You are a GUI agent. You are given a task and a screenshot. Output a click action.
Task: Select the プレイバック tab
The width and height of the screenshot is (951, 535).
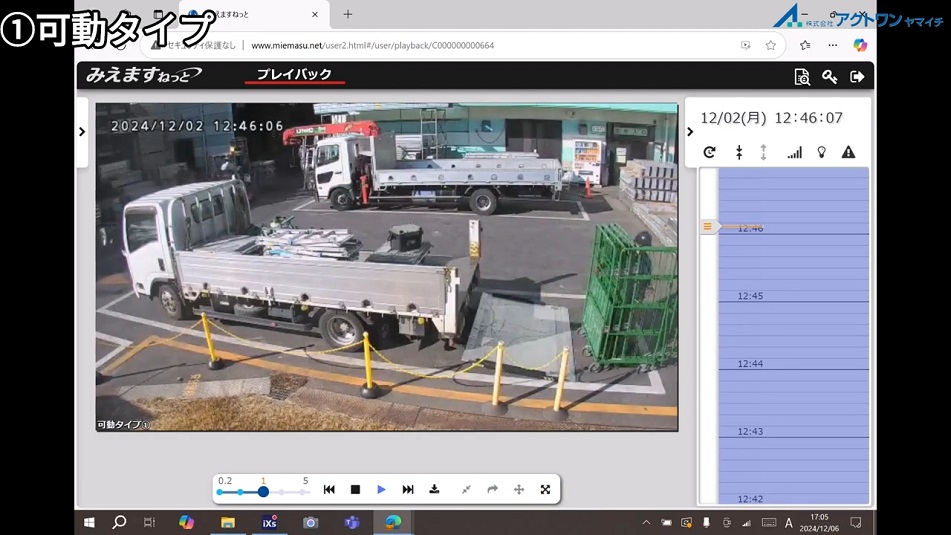pos(294,74)
